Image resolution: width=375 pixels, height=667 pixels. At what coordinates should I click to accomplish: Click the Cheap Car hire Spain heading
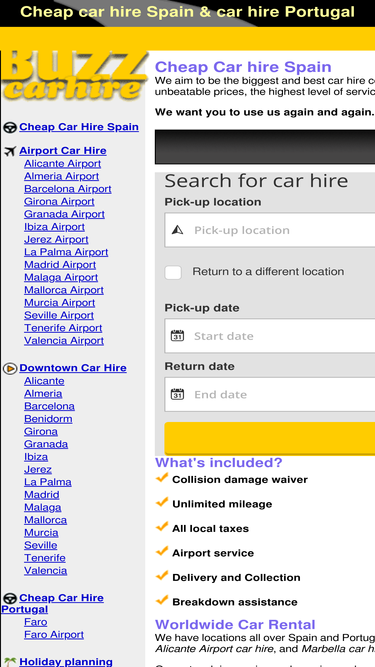[x=243, y=67]
